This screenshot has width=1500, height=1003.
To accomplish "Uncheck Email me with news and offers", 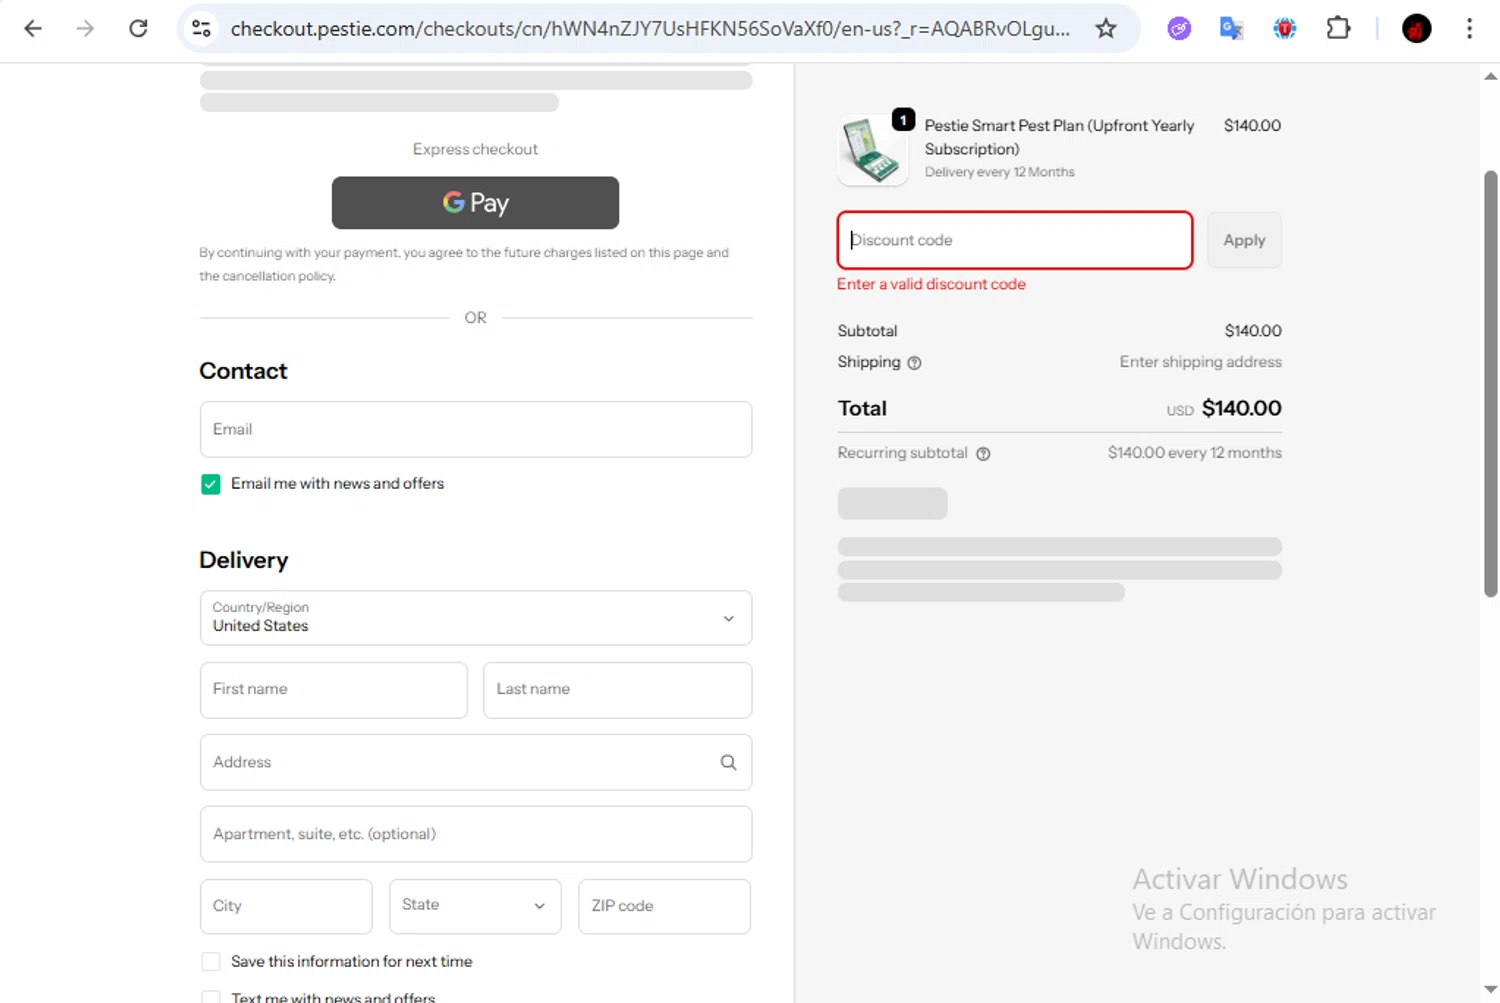I will tap(211, 484).
